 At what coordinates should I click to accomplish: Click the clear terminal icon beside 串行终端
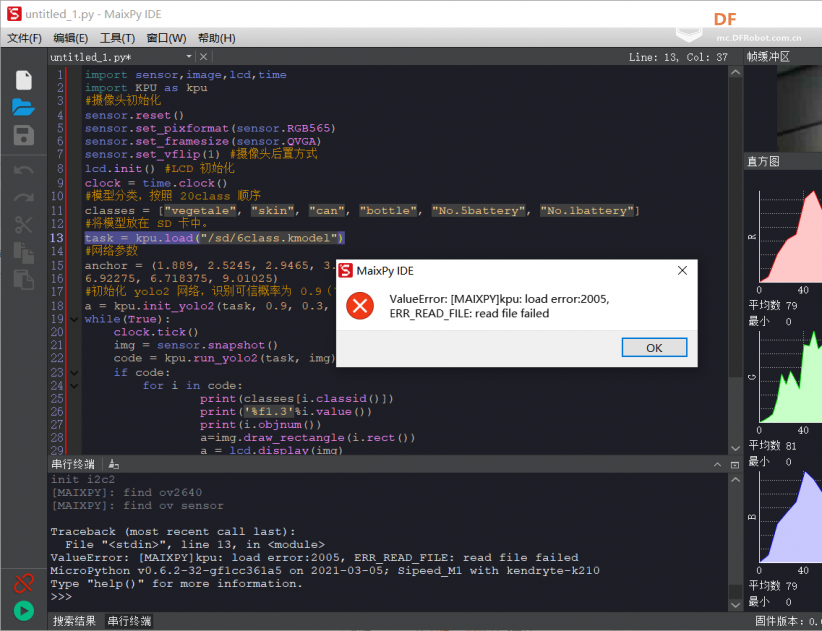(x=114, y=464)
